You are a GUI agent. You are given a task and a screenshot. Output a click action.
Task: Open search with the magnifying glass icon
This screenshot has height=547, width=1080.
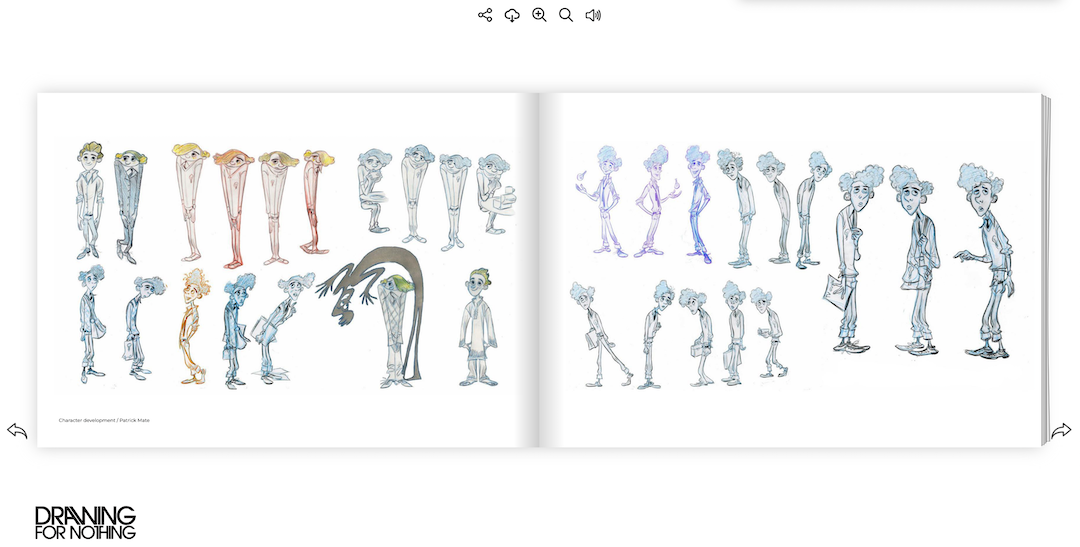566,15
